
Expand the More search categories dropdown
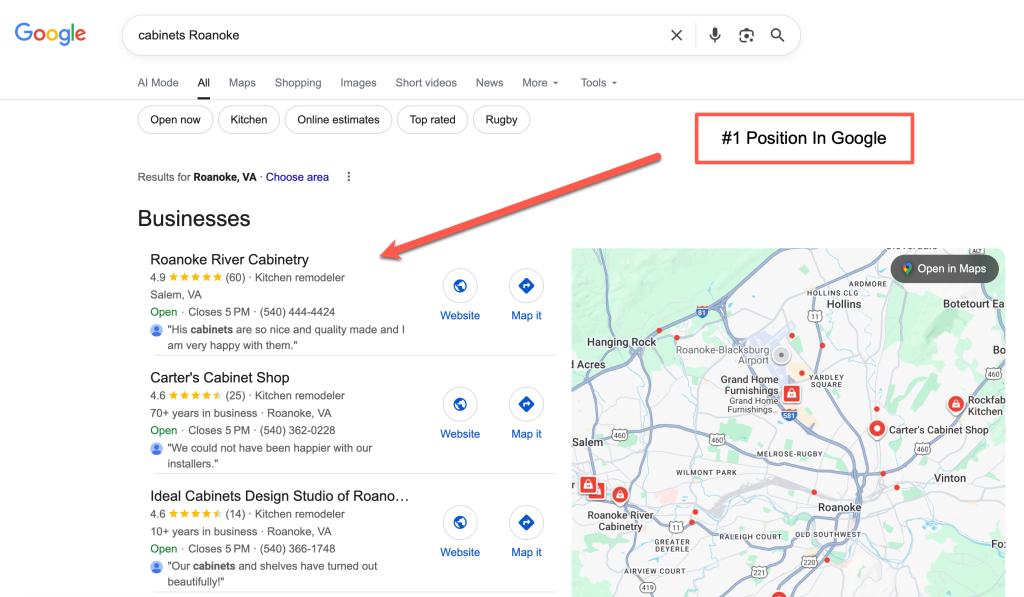[540, 83]
